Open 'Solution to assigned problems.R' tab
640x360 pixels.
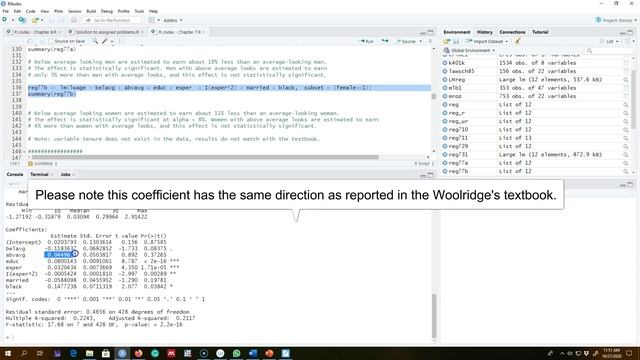coord(107,32)
